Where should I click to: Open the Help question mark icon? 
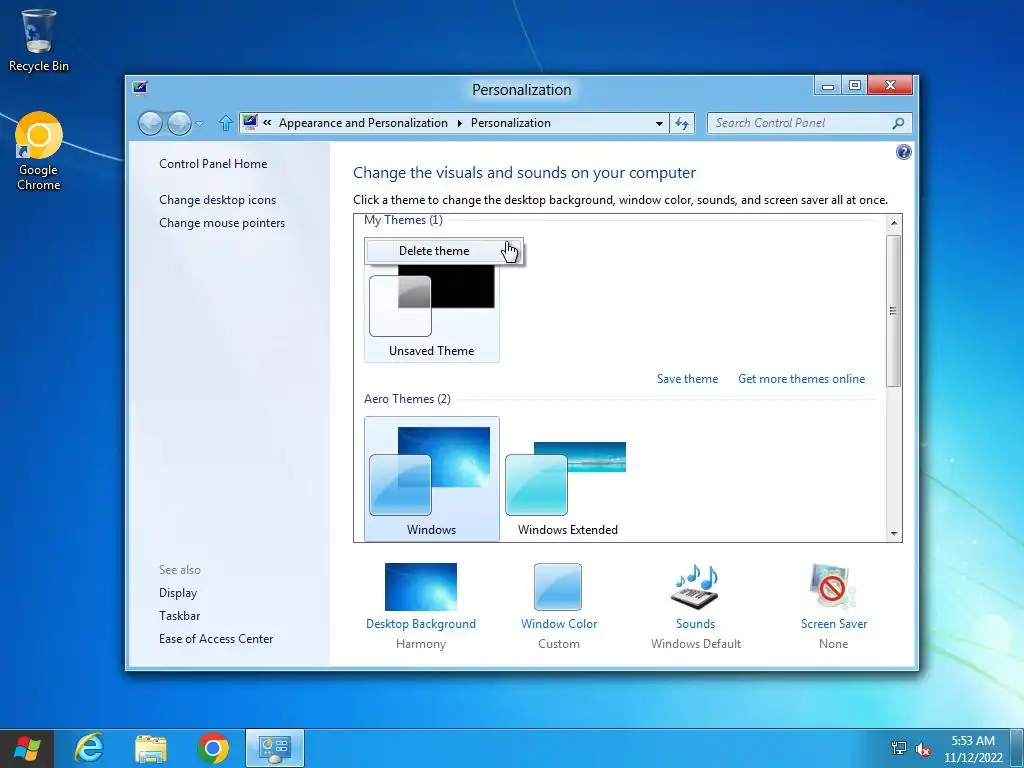point(903,152)
